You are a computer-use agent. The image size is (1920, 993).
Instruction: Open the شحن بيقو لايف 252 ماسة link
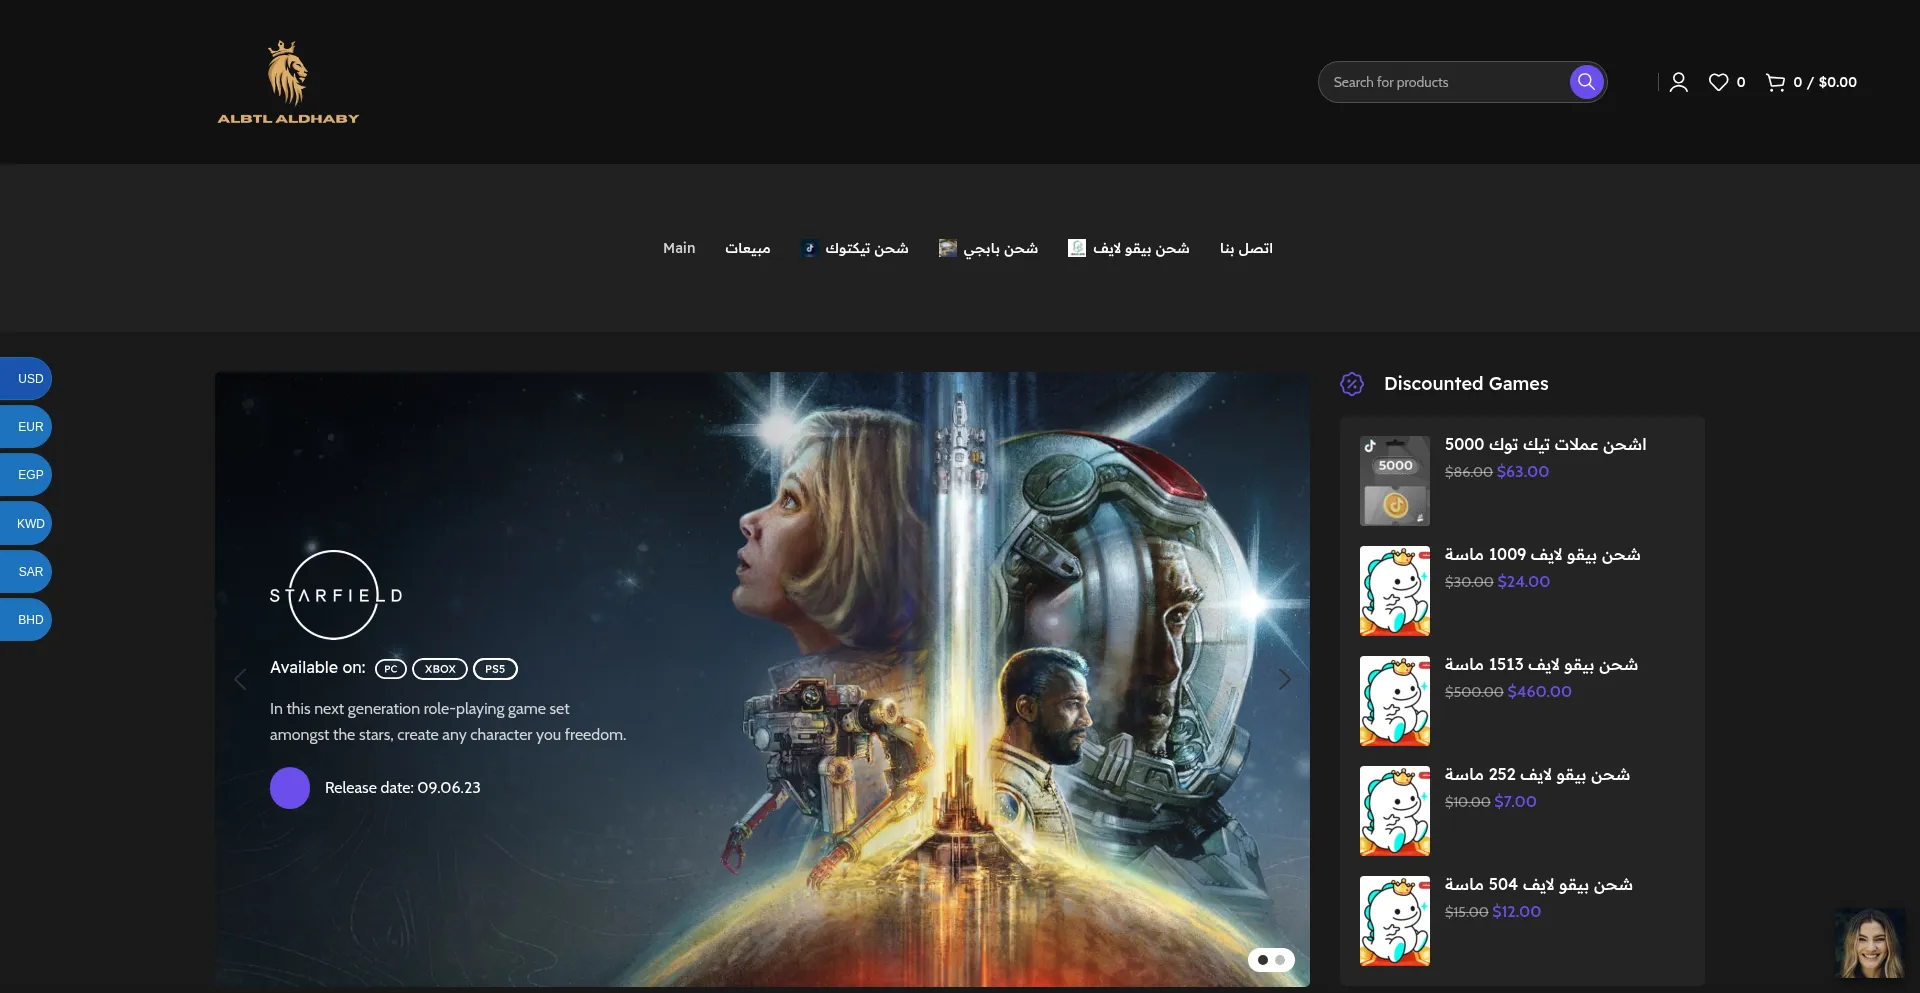pyautogui.click(x=1537, y=774)
